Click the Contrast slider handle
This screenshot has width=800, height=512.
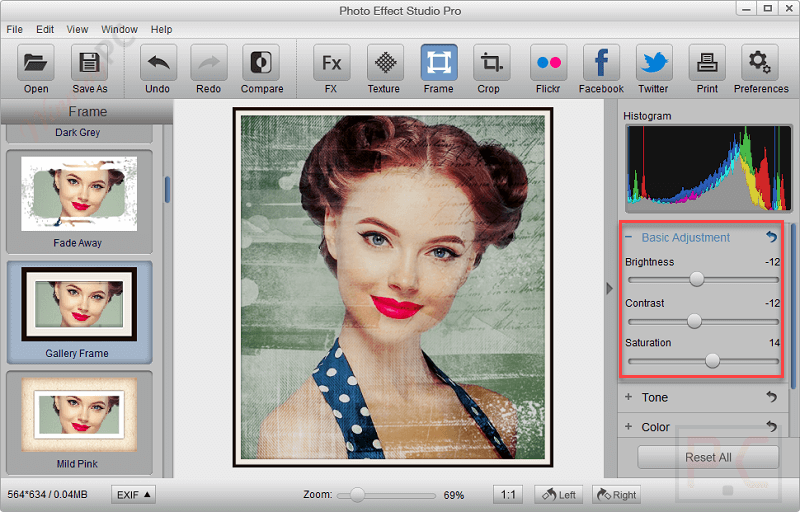pos(694,321)
